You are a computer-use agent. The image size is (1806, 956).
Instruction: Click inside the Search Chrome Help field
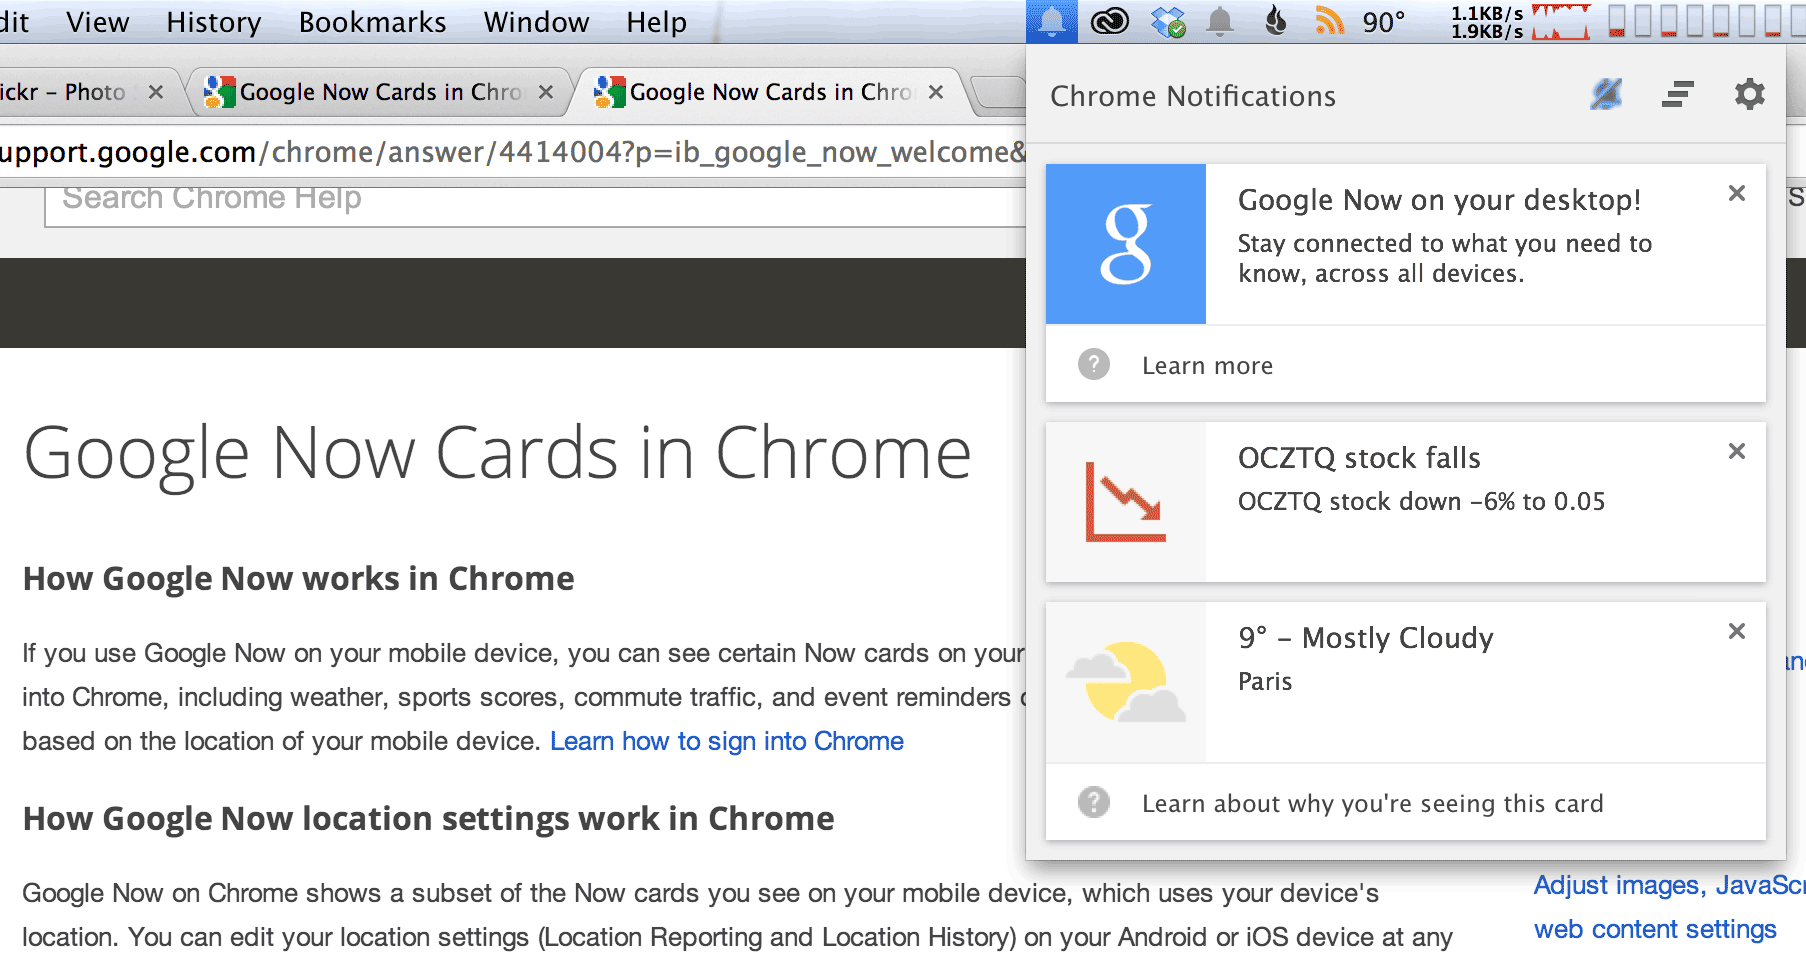pos(400,197)
